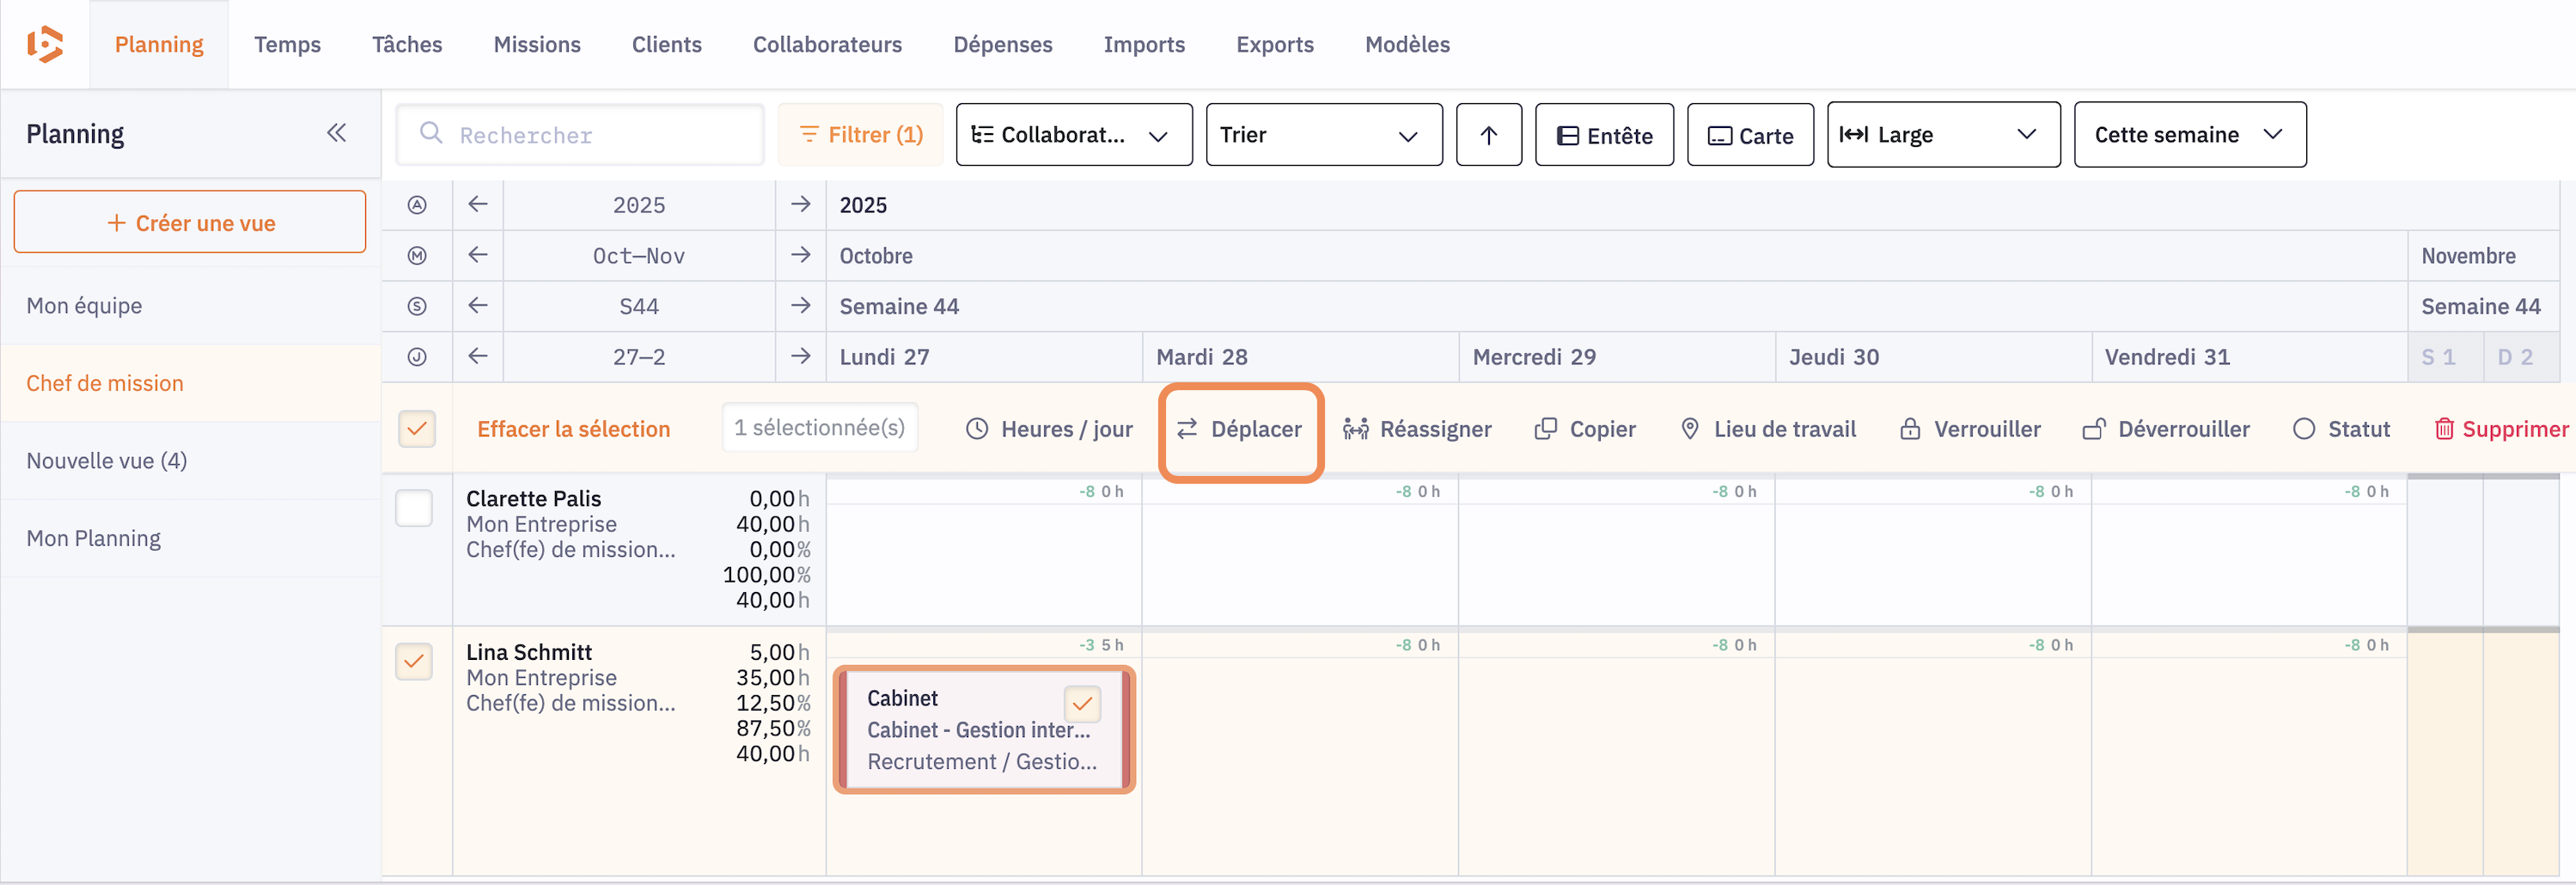Image resolution: width=2576 pixels, height=885 pixels.
Task: Advance to next week with S44 right arrow
Action: 800,306
